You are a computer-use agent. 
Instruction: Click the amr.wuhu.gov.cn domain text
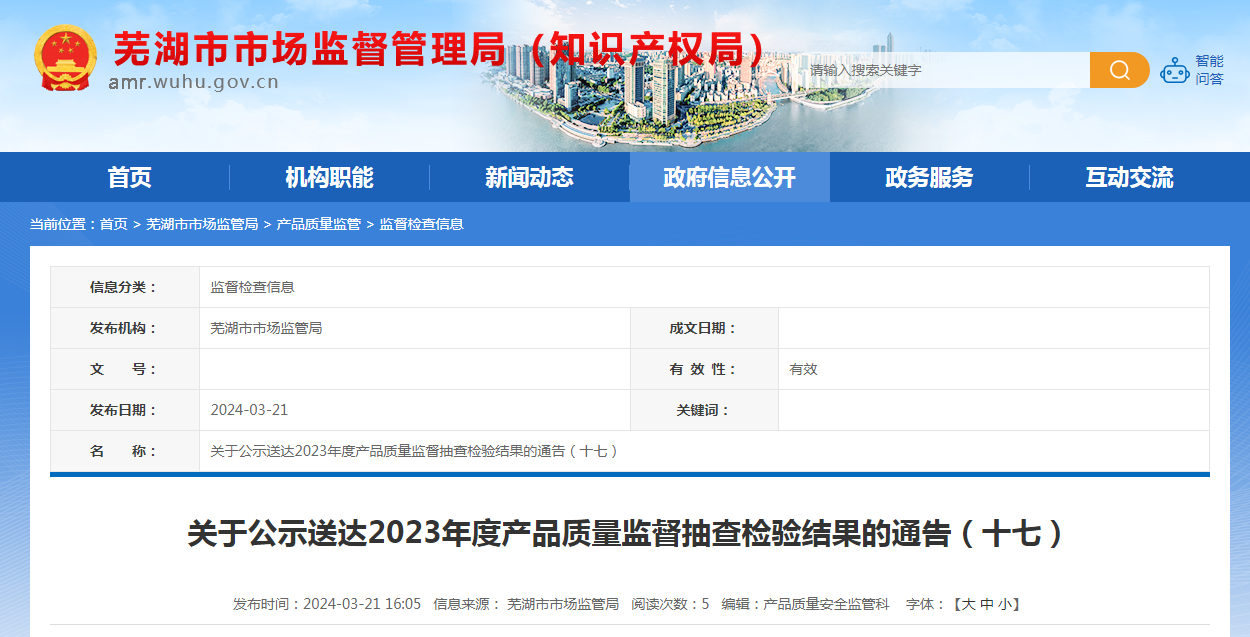click(x=193, y=82)
